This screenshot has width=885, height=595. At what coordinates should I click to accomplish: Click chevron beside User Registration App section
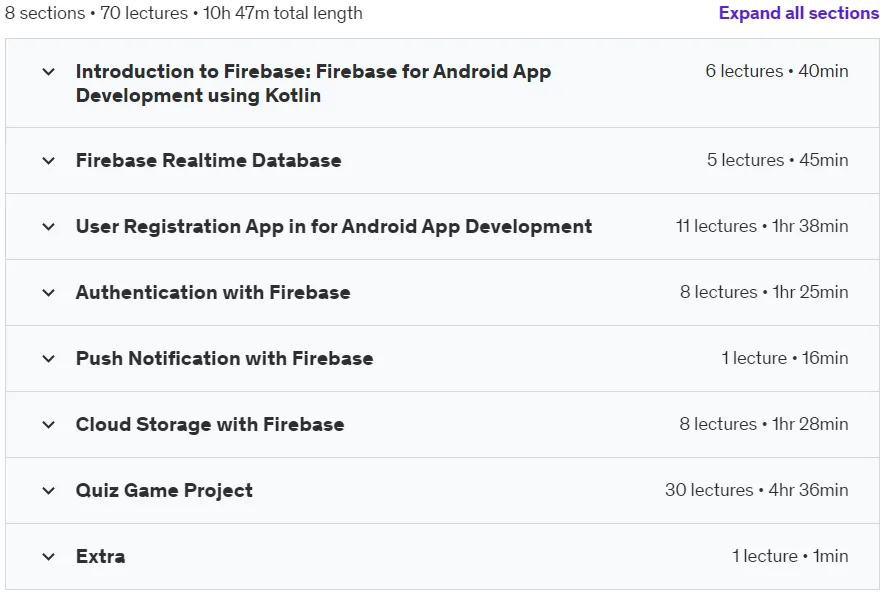pyautogui.click(x=49, y=227)
